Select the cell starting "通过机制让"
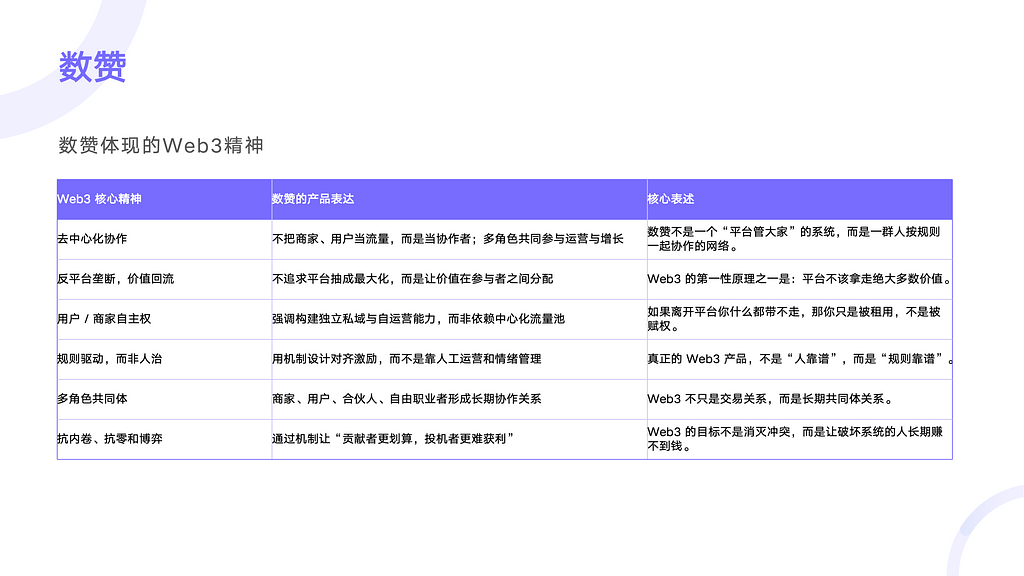This screenshot has height=576, width=1024. (x=393, y=439)
